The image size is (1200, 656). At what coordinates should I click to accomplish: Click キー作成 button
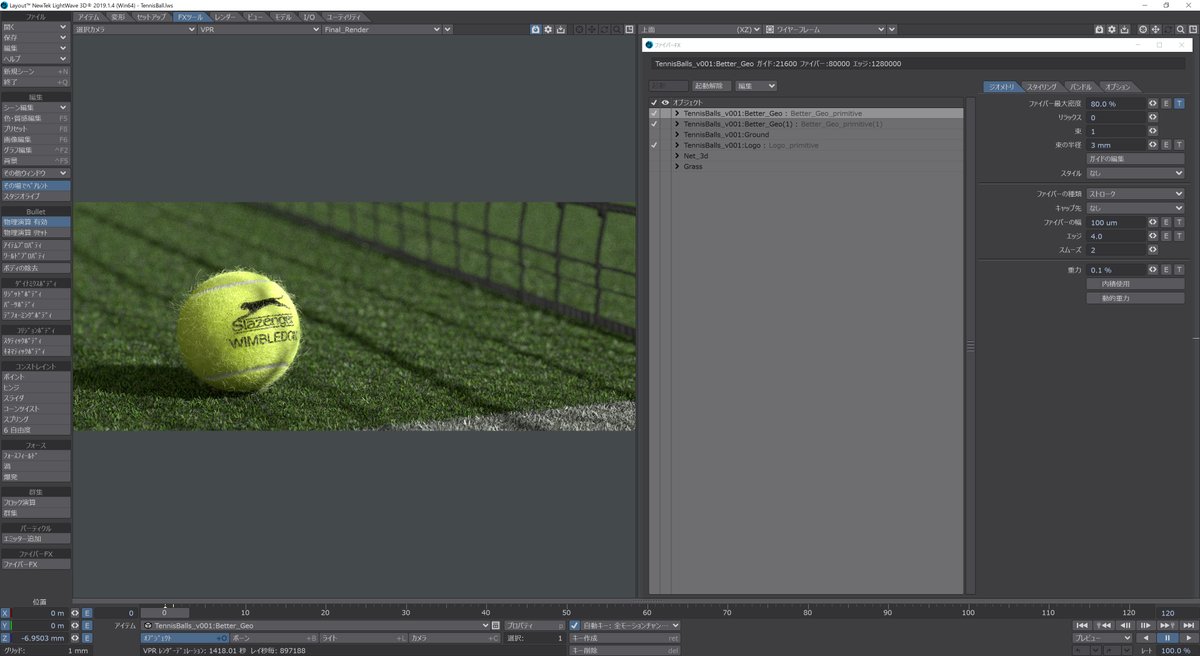(625, 638)
